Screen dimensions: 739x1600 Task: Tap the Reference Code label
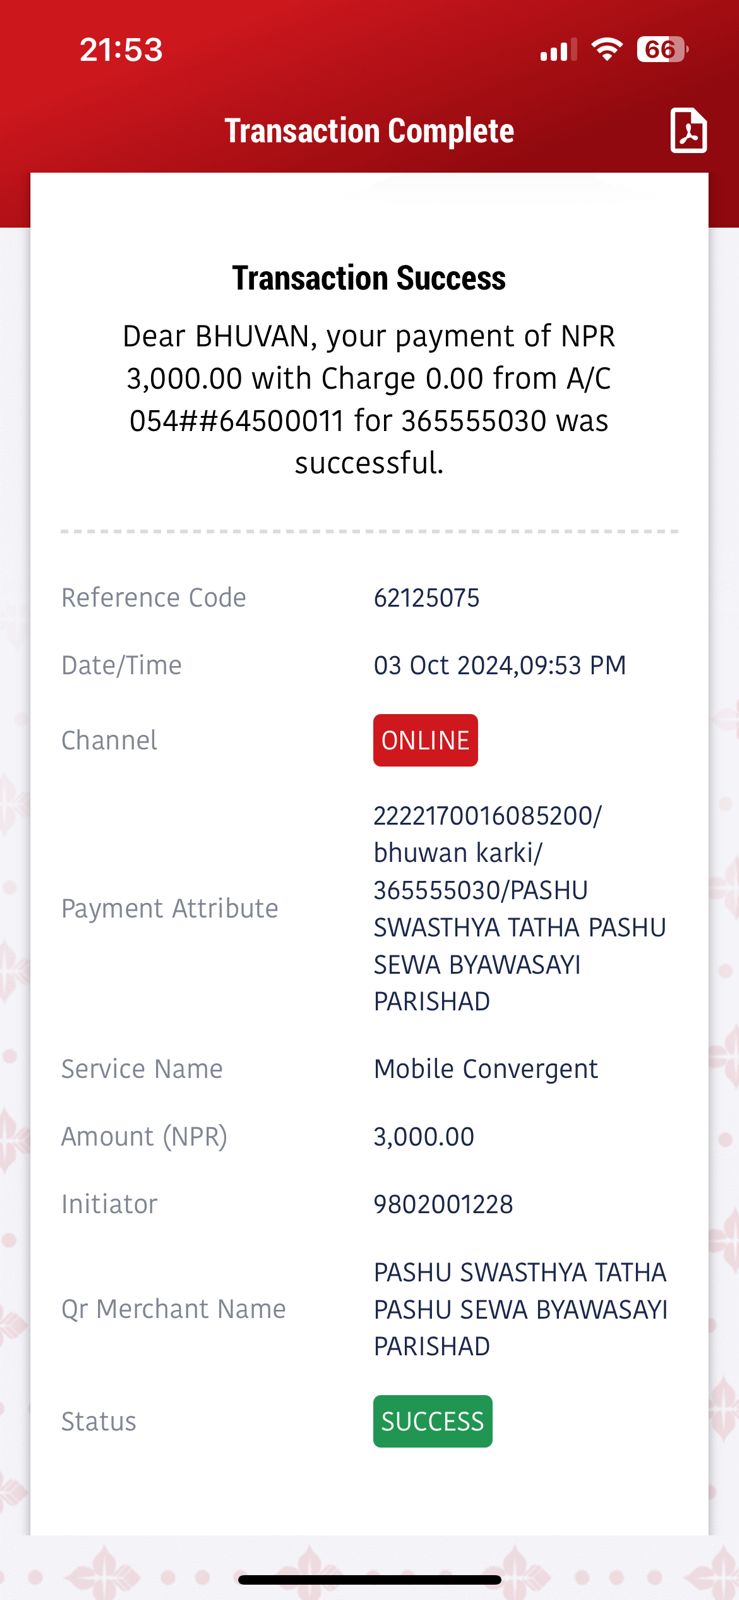[x=153, y=598]
